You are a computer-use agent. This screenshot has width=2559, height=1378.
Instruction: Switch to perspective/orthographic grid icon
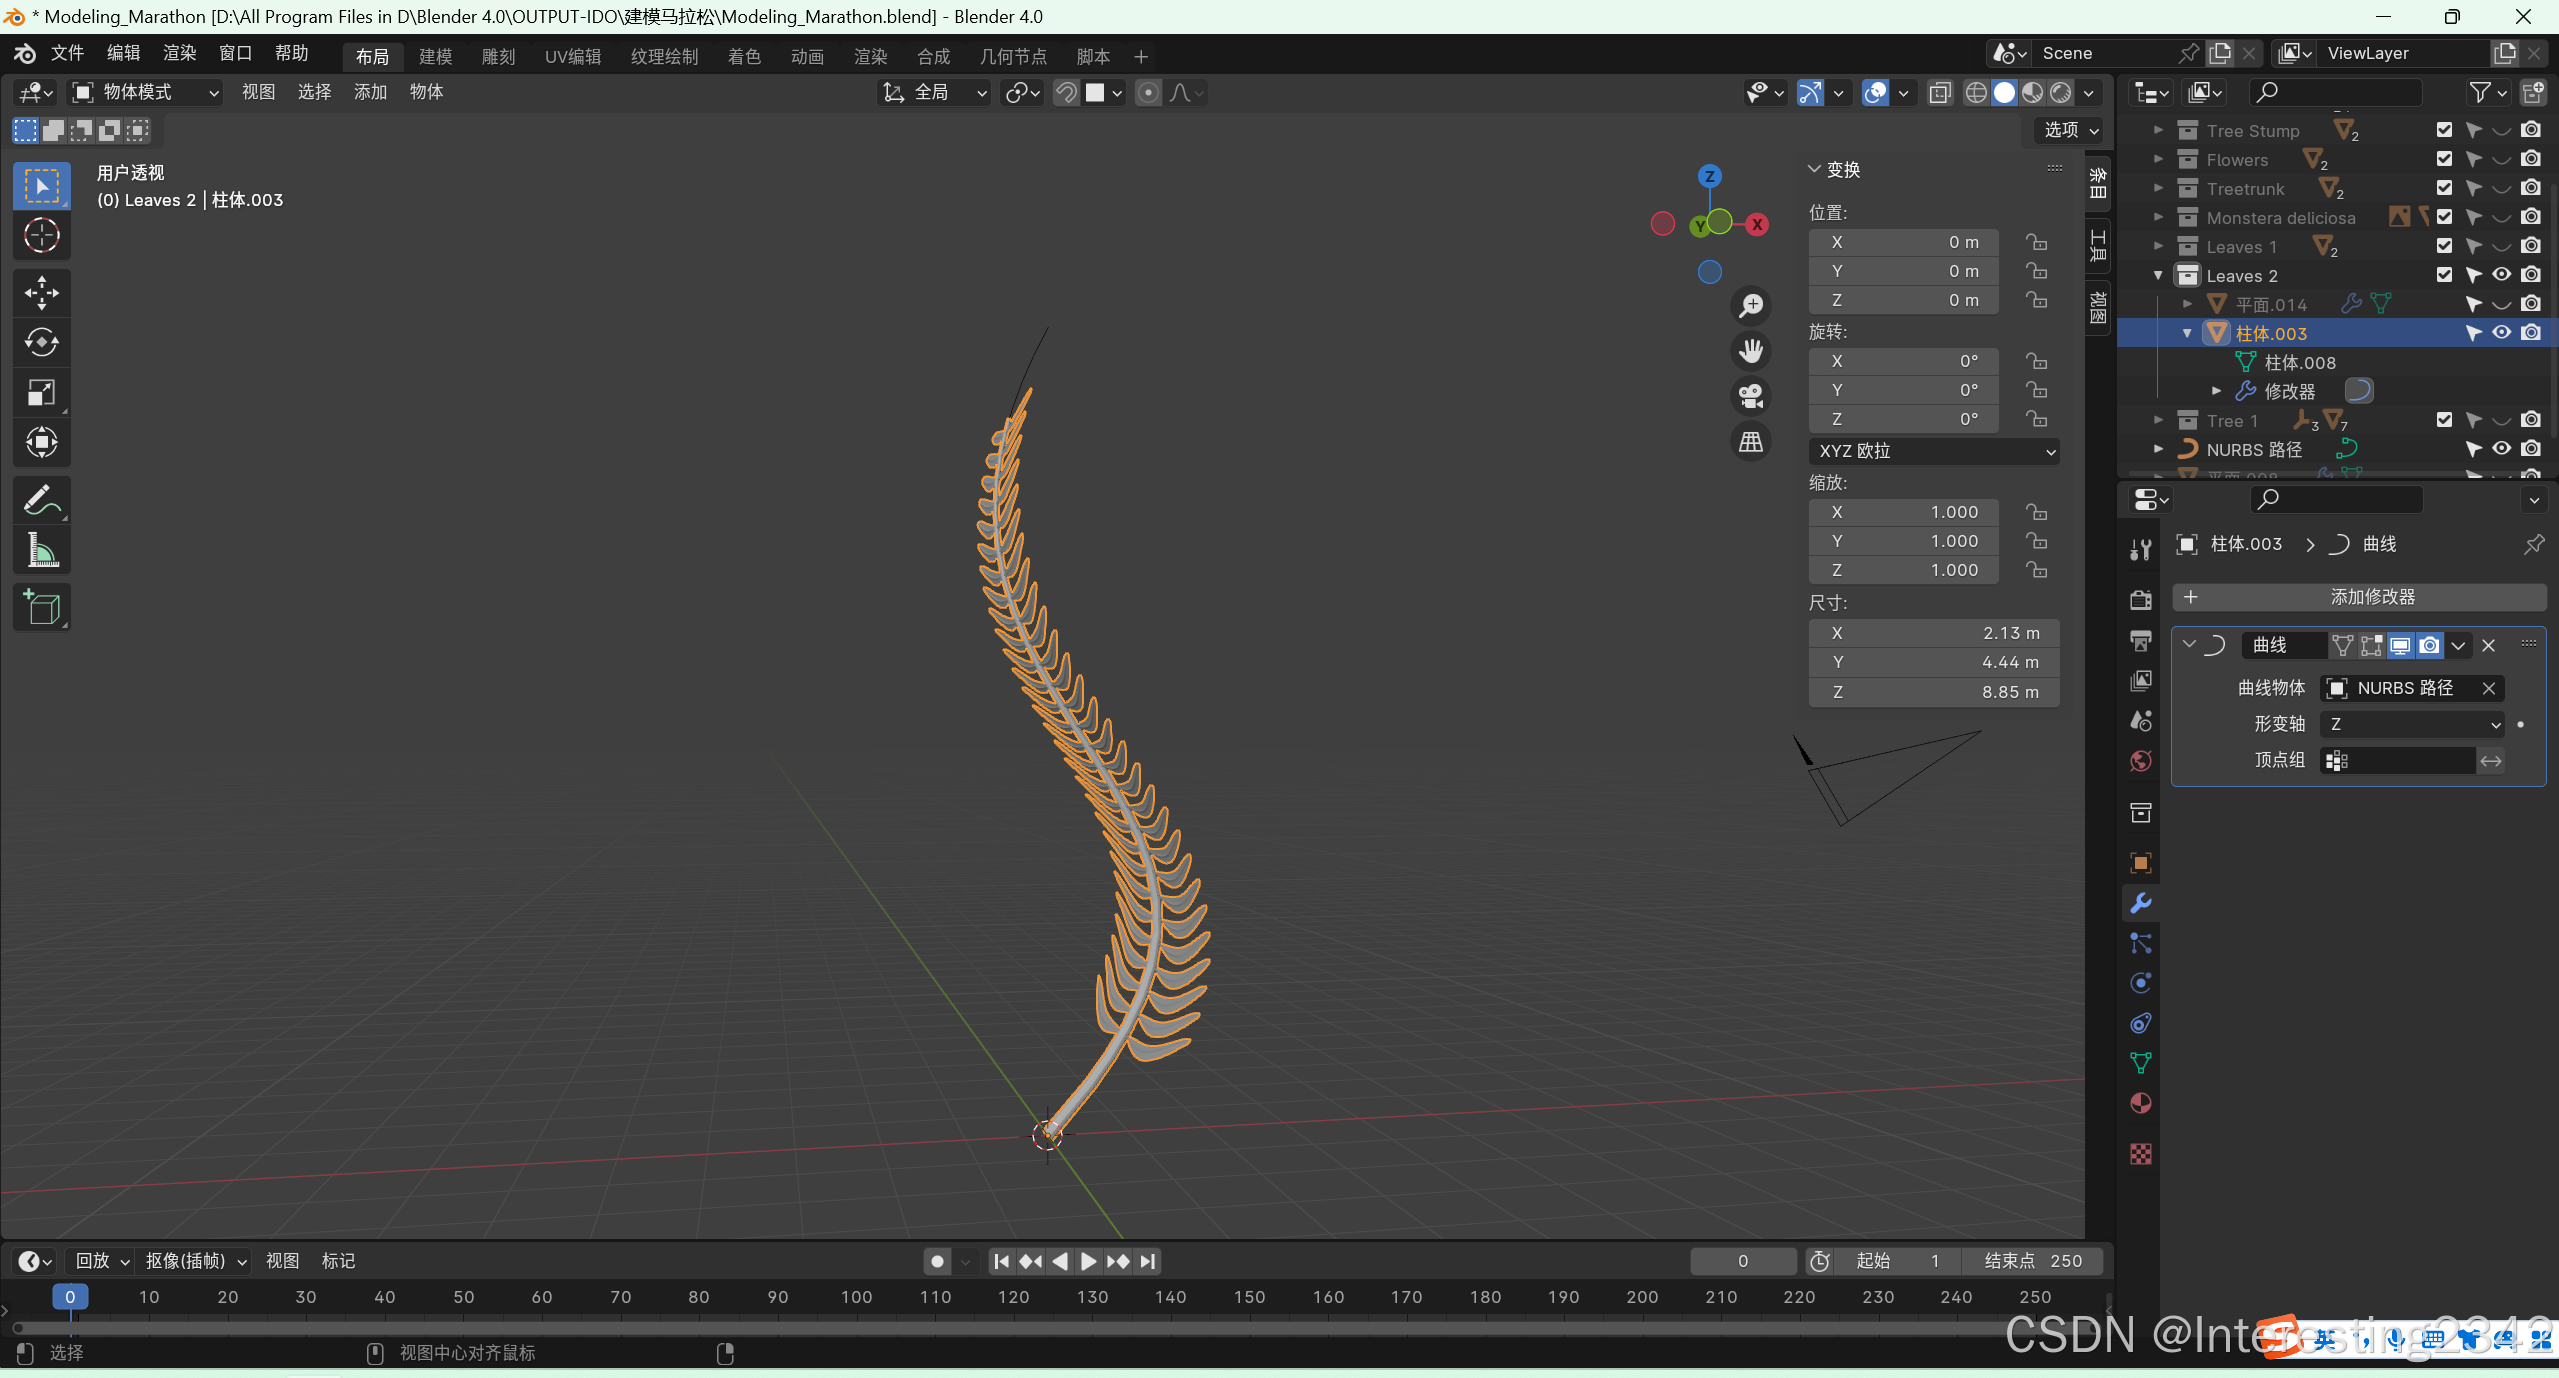pos(1750,442)
